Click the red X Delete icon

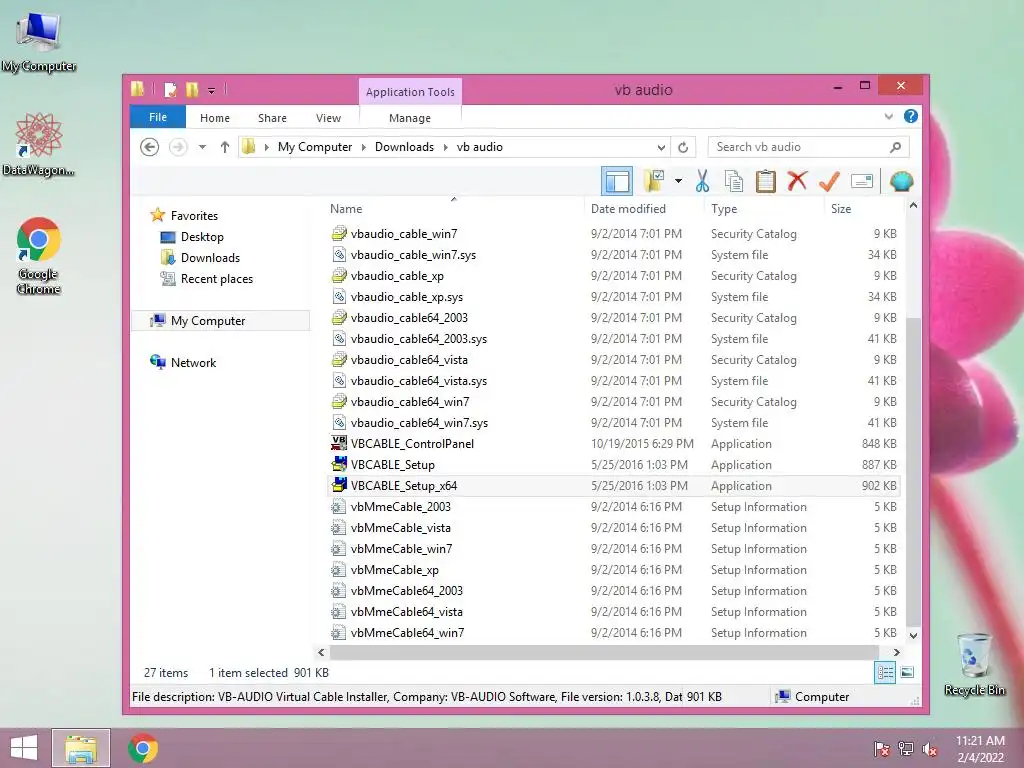coord(797,180)
